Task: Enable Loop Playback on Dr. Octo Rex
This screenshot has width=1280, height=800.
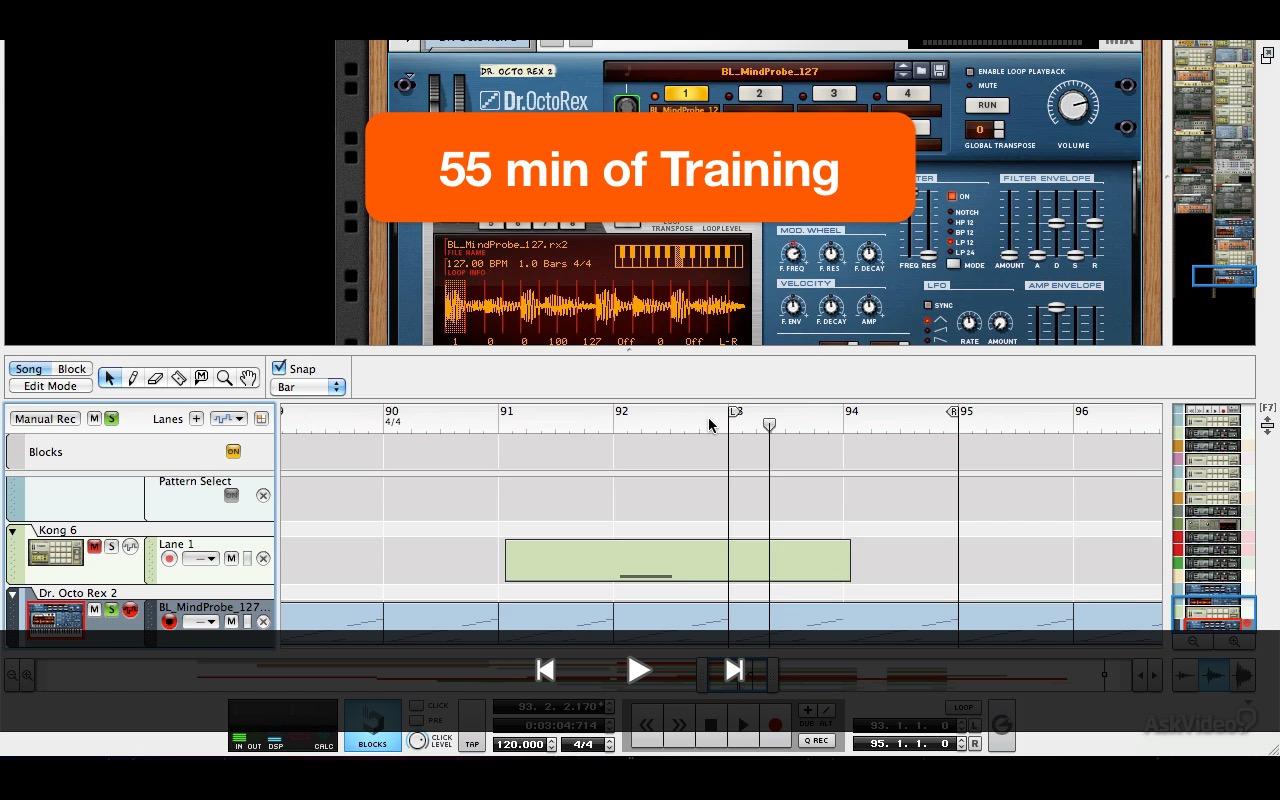Action: click(x=969, y=72)
